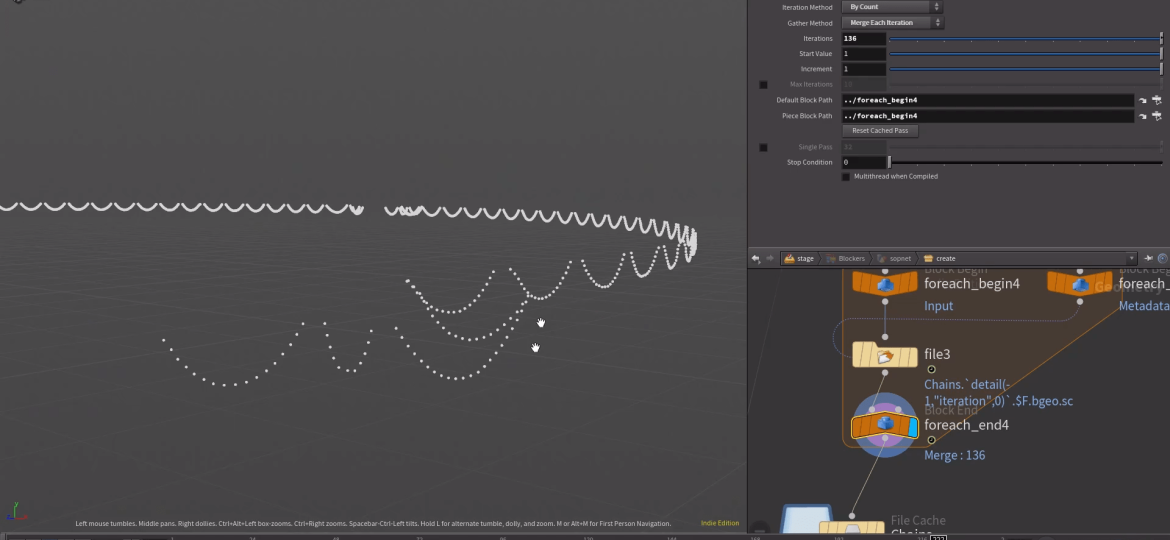The height and width of the screenshot is (540, 1170).
Task: Expand the network path history dropdown arrow
Action: point(1131,258)
